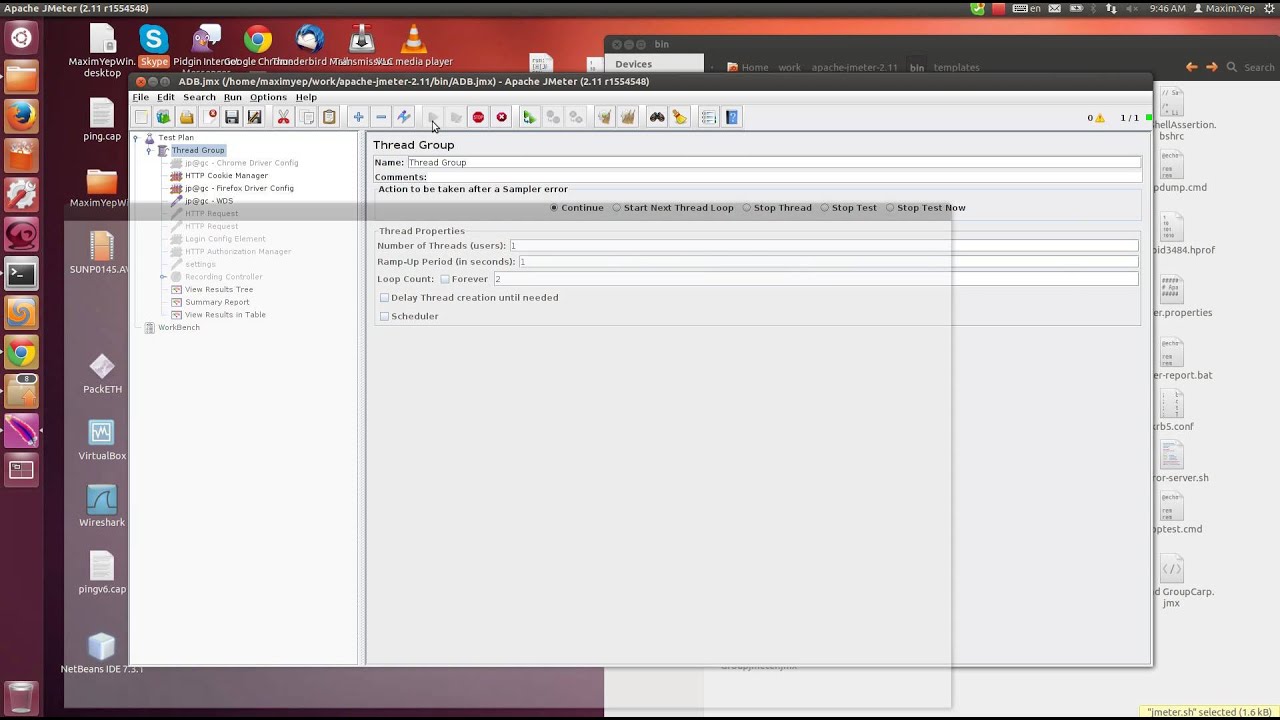Image resolution: width=1280 pixels, height=720 pixels.
Task: Open the Function Helper list icon
Action: (x=709, y=117)
